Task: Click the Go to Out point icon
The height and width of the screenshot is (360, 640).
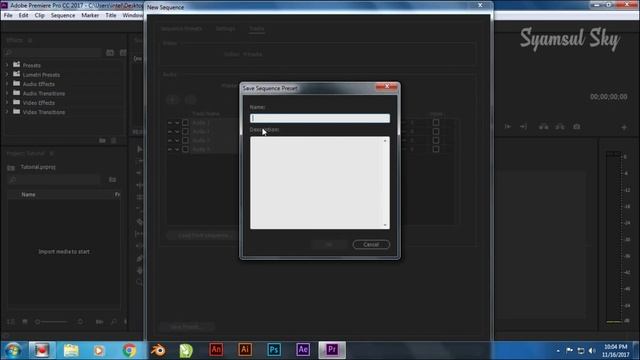Action: [523, 127]
